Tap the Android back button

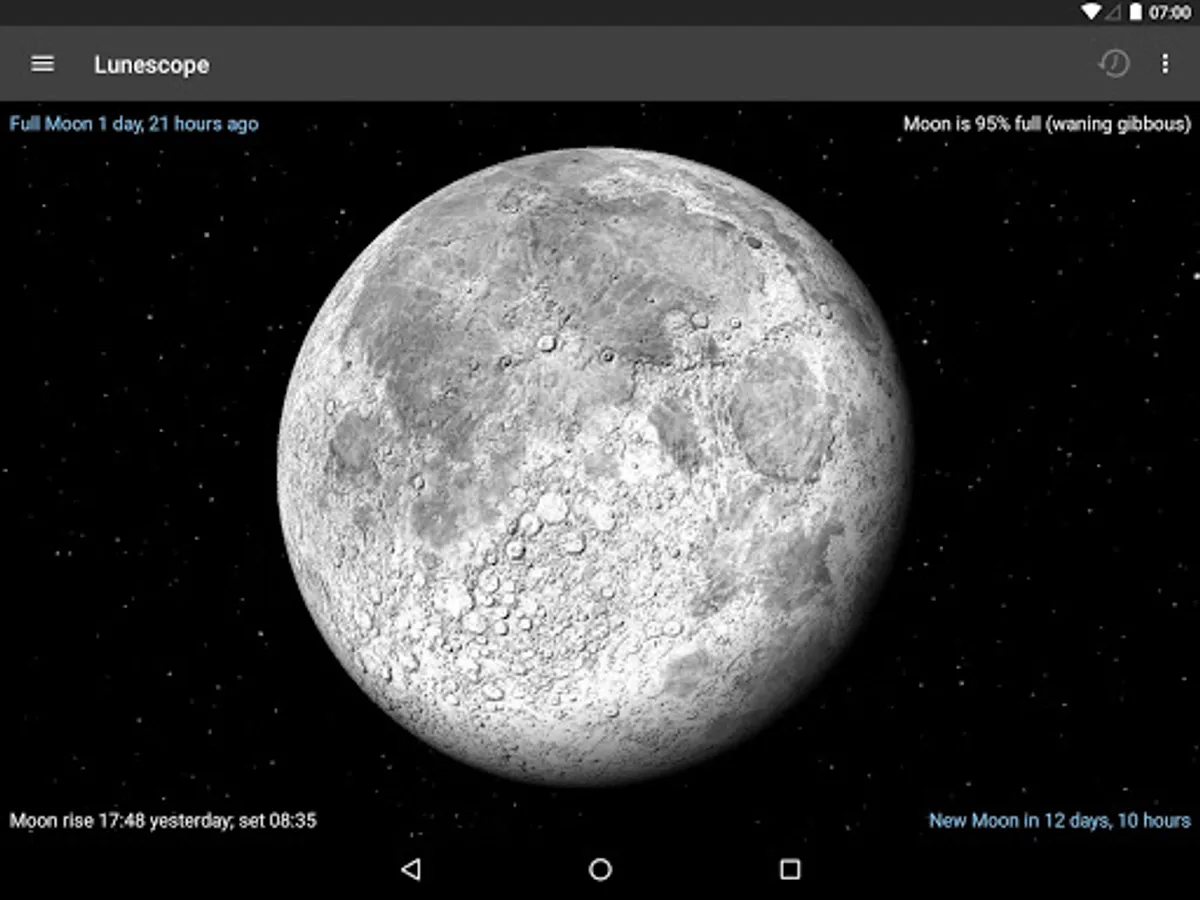click(410, 869)
